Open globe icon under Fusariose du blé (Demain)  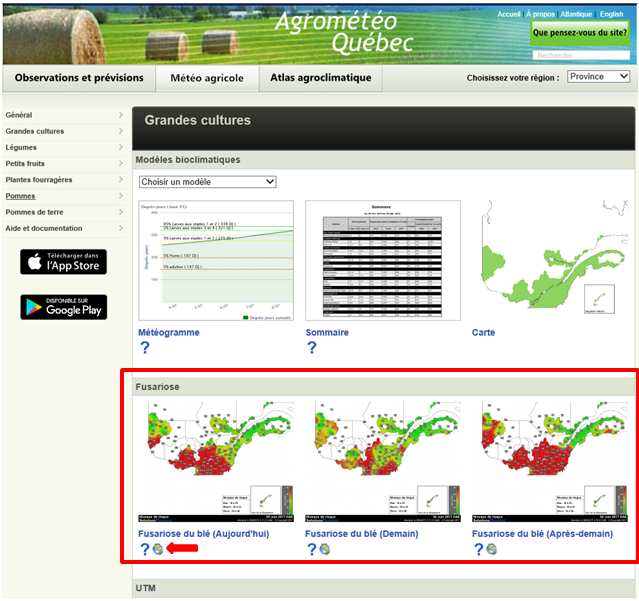pos(325,550)
